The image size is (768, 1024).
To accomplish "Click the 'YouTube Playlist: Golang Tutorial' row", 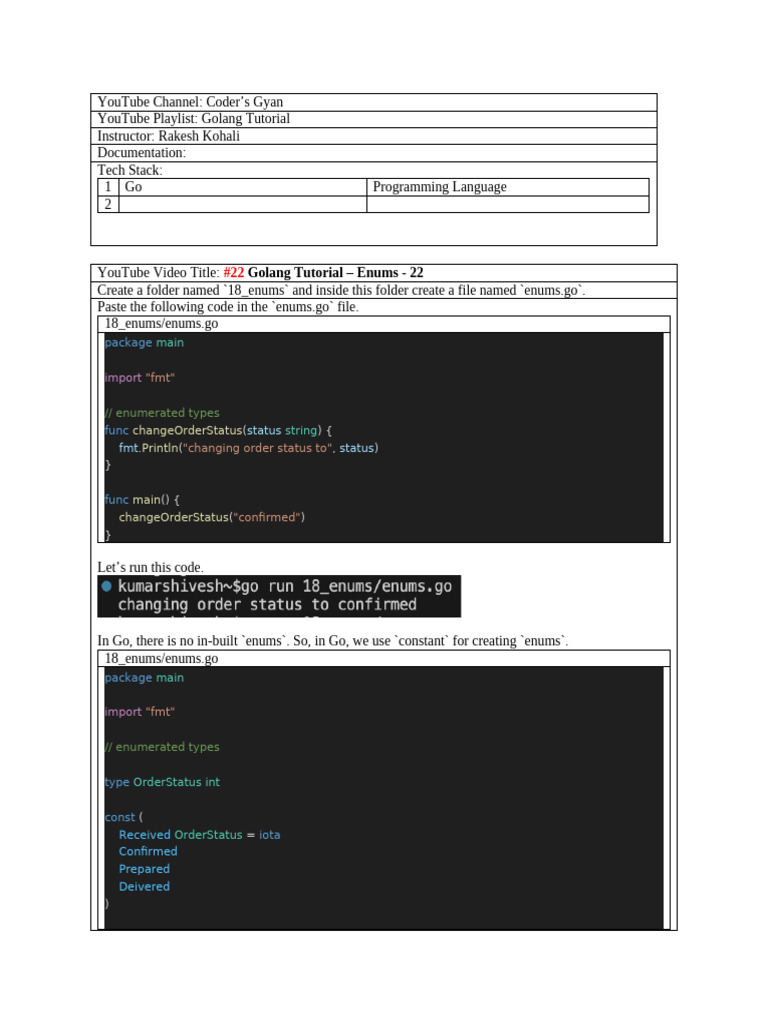I will [374, 119].
